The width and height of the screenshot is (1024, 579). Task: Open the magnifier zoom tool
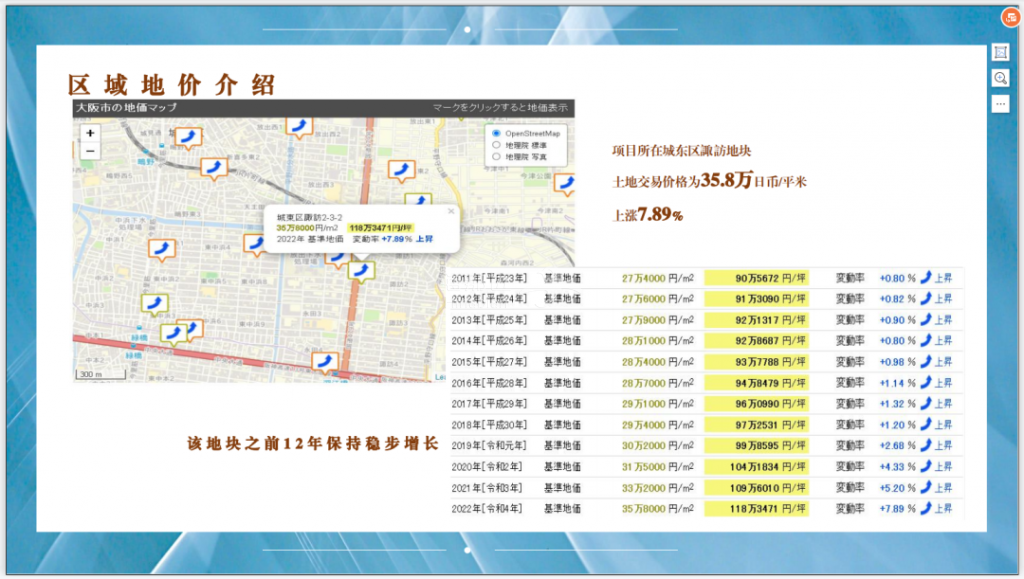[x=1000, y=78]
